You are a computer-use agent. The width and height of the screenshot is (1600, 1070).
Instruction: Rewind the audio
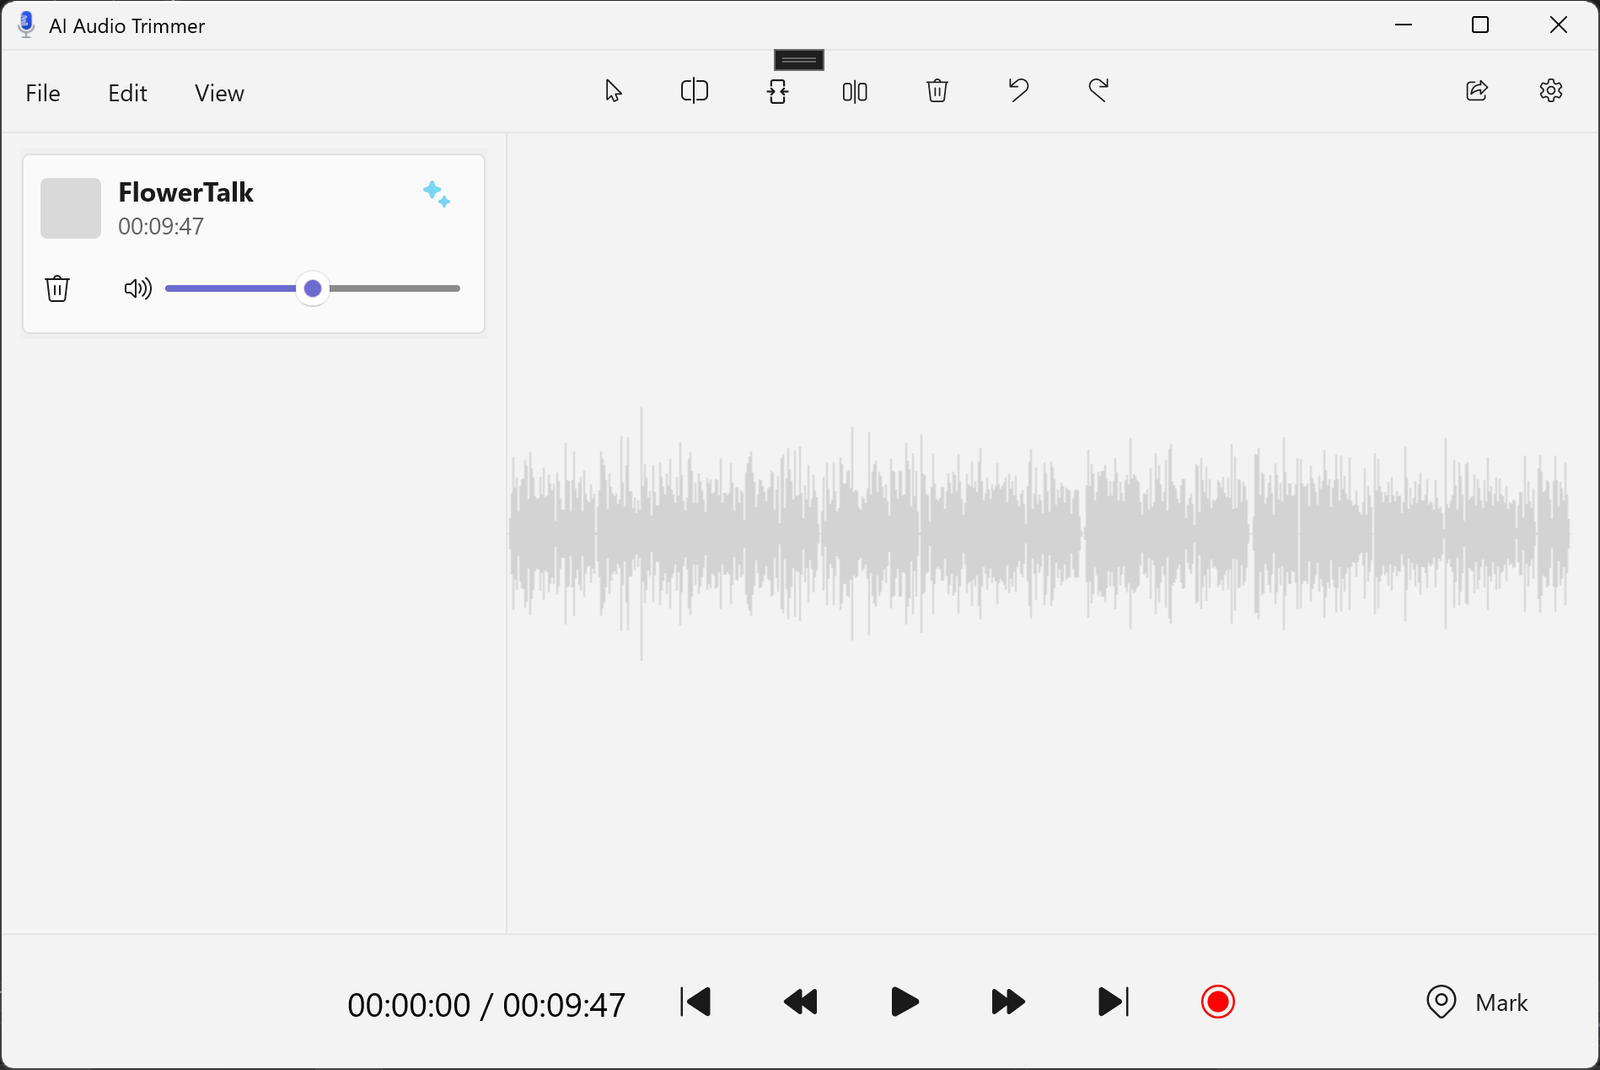click(x=800, y=1002)
